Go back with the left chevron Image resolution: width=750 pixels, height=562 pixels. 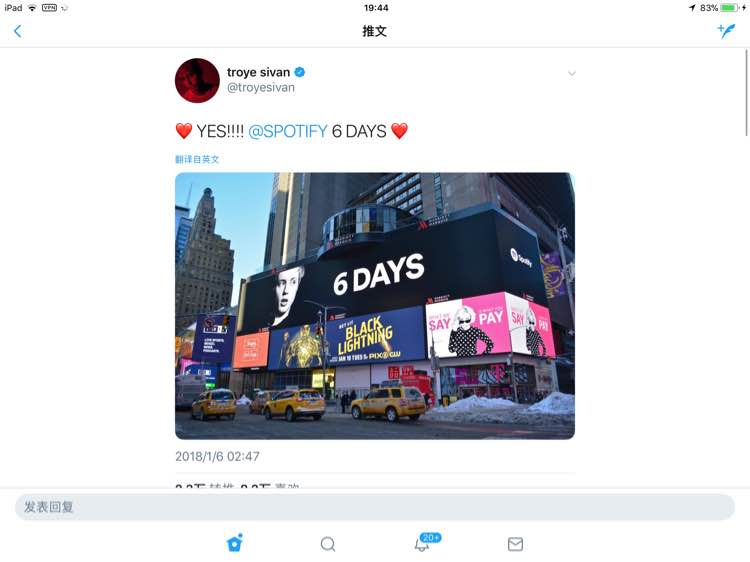(18, 32)
